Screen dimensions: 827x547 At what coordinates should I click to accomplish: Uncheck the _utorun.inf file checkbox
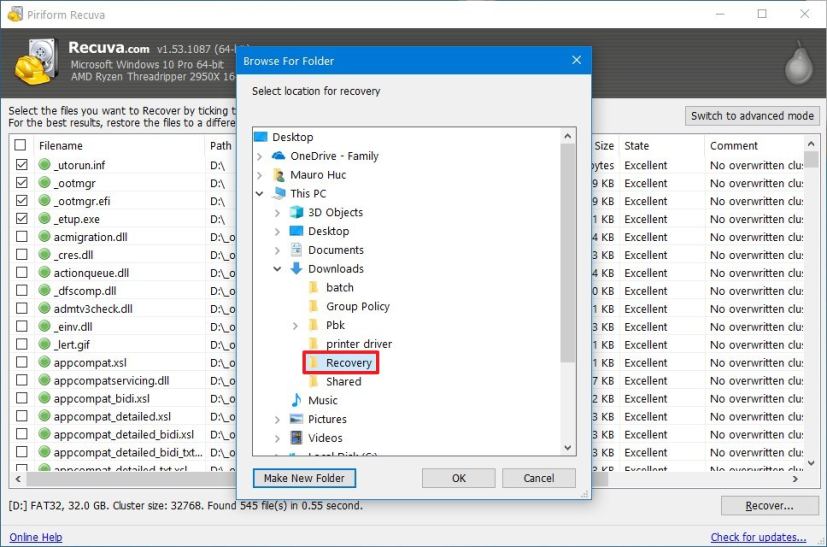click(x=22, y=165)
